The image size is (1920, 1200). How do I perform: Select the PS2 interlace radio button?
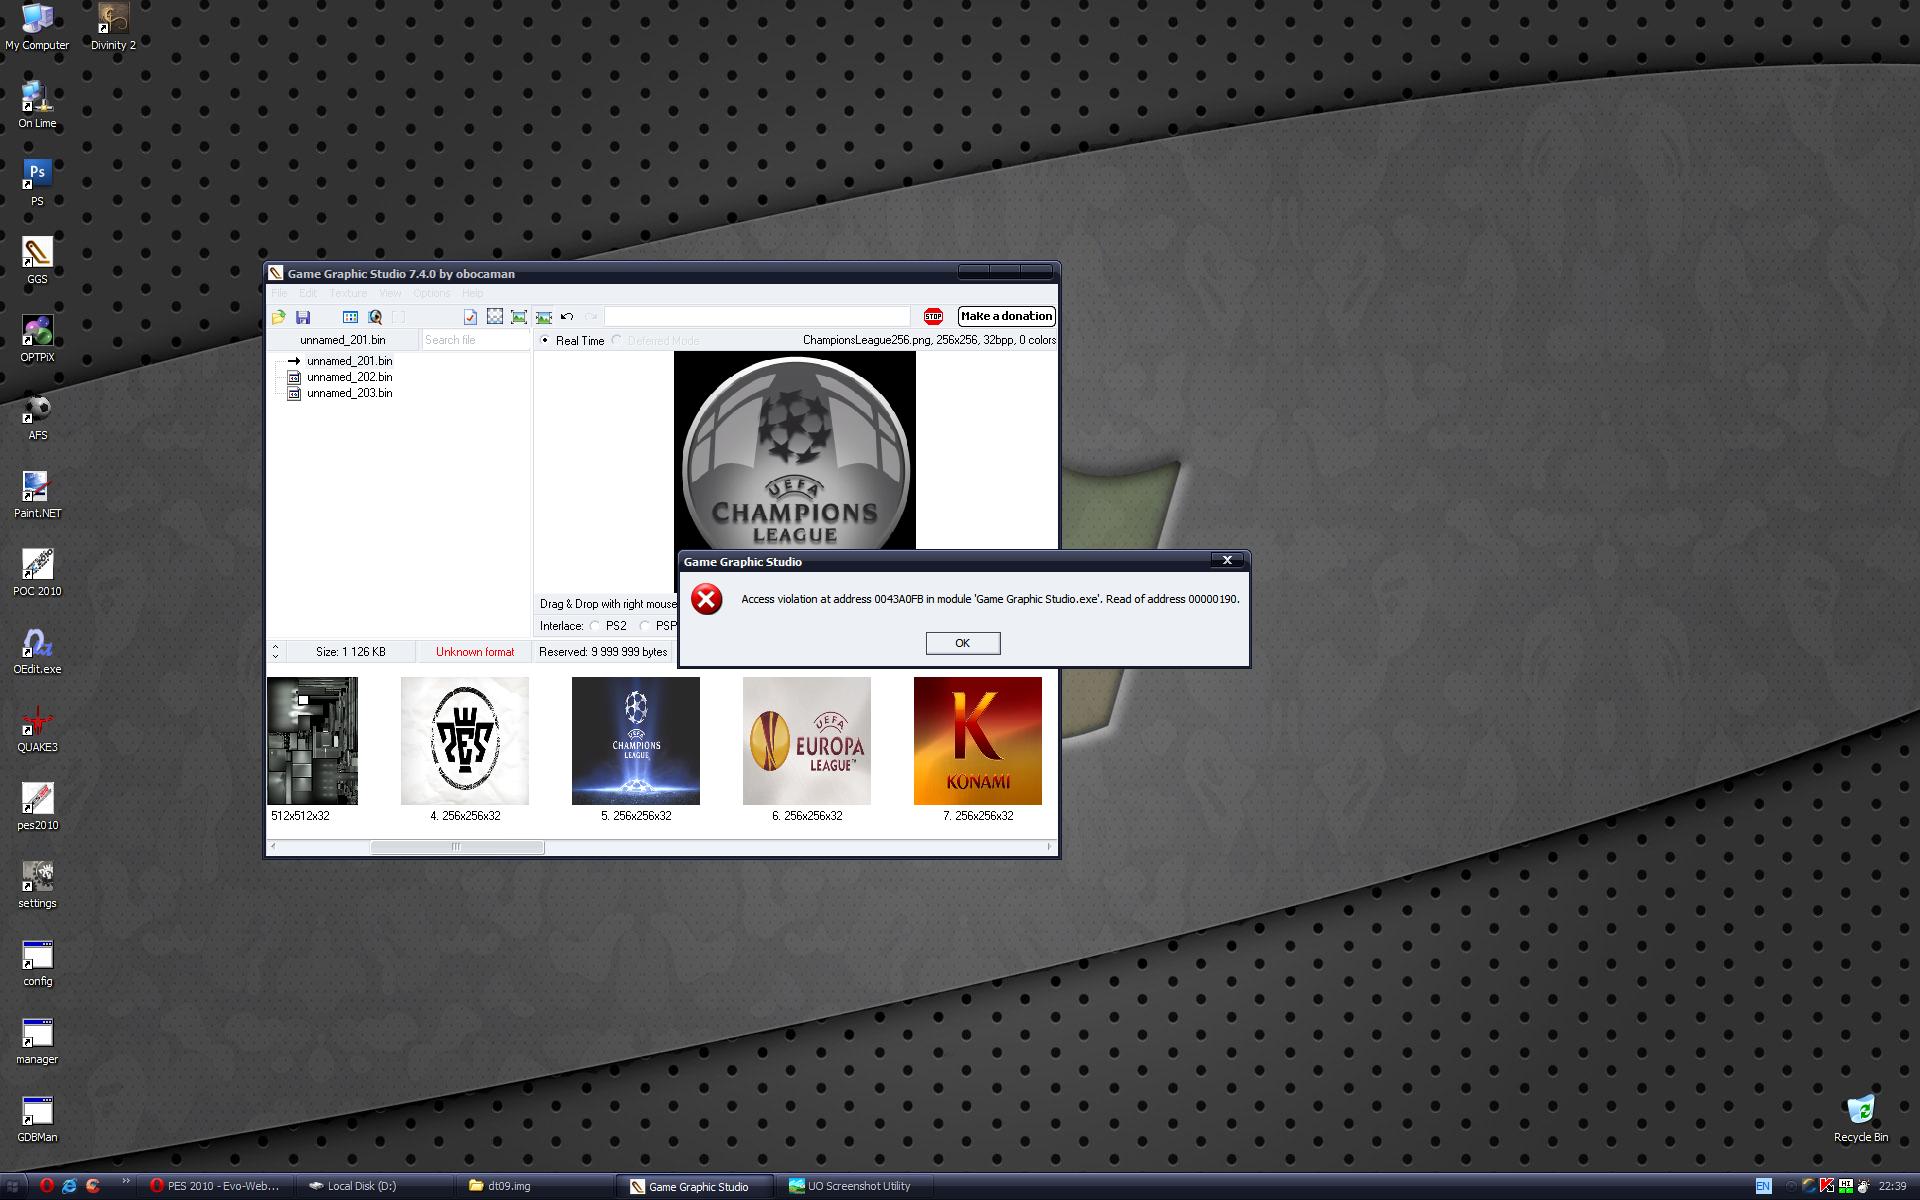(595, 626)
